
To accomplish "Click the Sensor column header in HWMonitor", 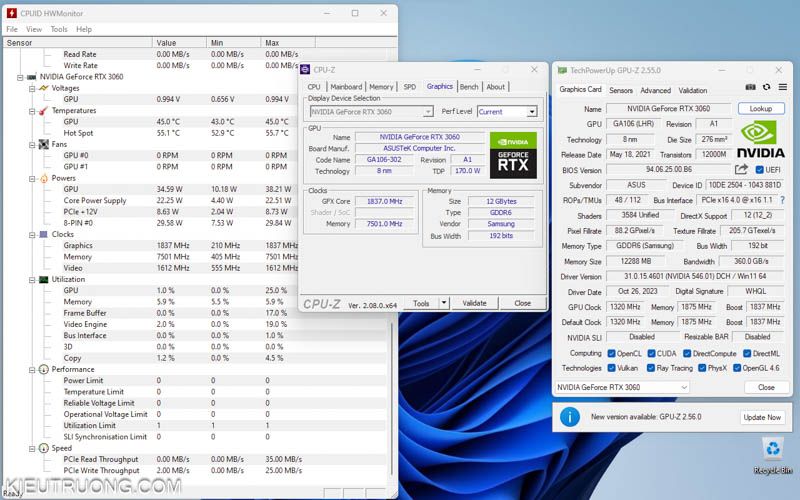I will (78, 43).
